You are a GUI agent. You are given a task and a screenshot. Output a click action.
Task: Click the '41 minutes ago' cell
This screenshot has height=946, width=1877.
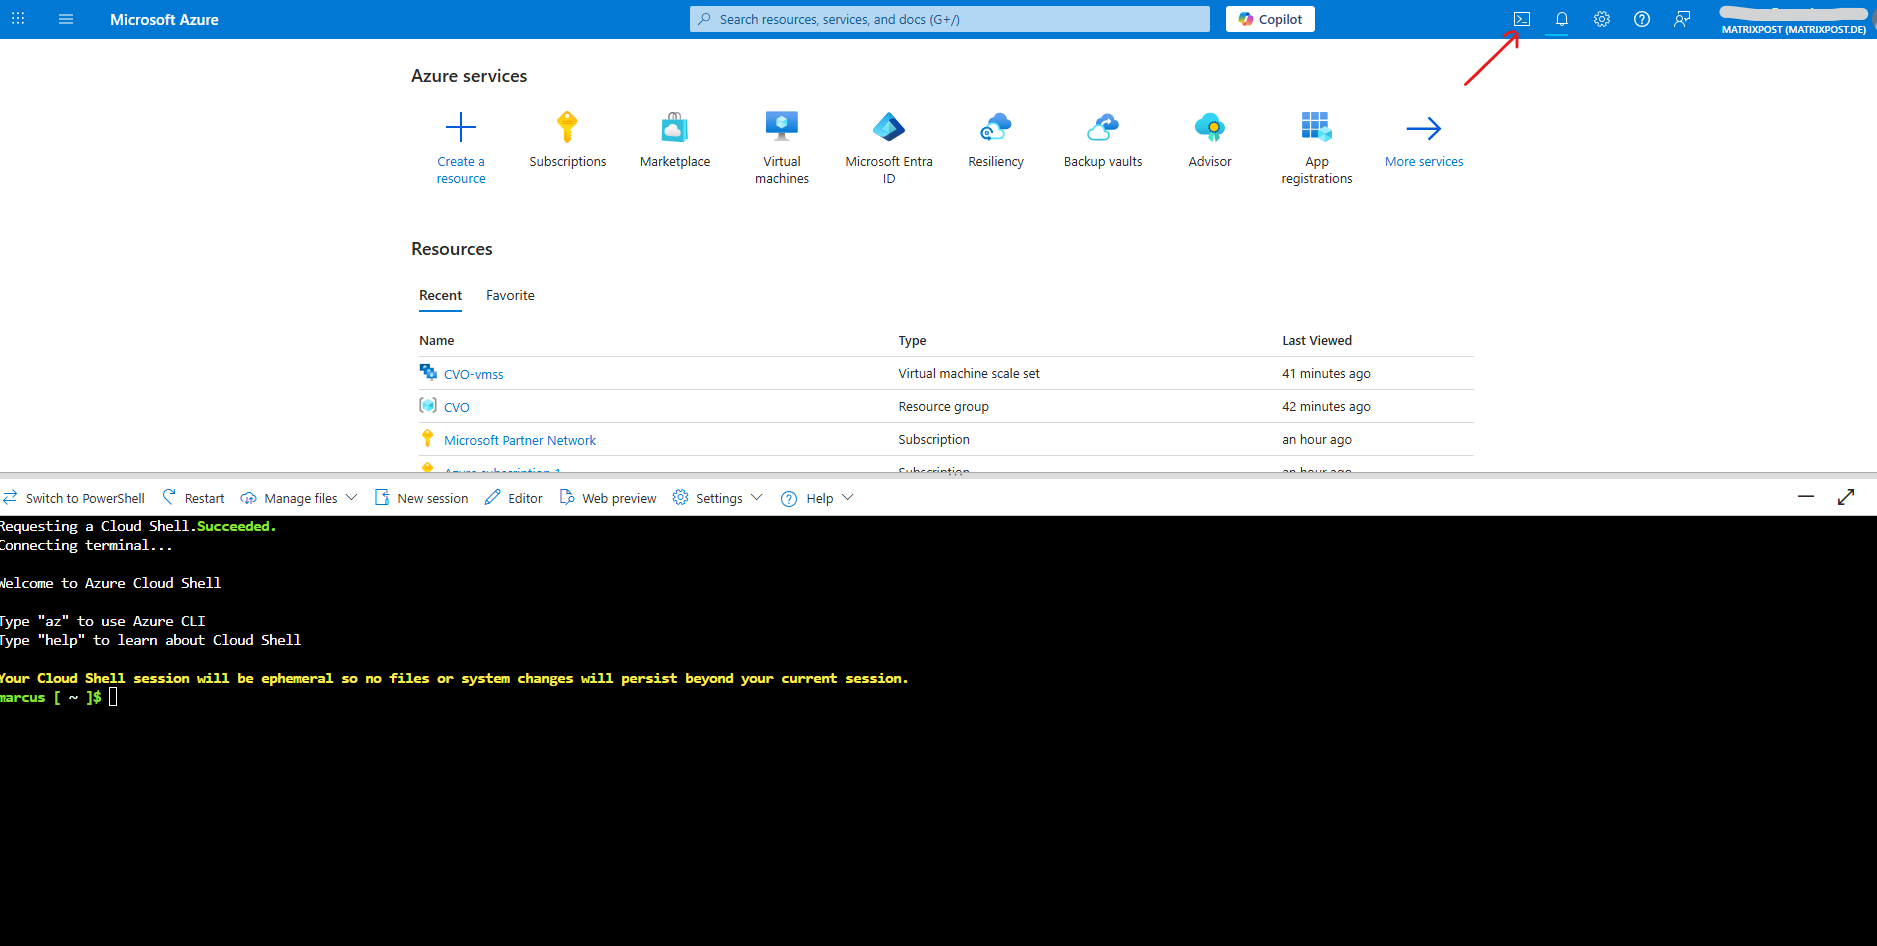click(x=1326, y=373)
